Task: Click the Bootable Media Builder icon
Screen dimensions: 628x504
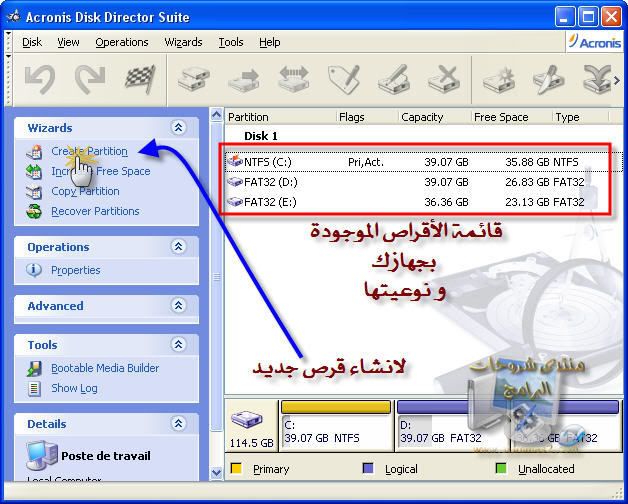Action: tap(34, 369)
